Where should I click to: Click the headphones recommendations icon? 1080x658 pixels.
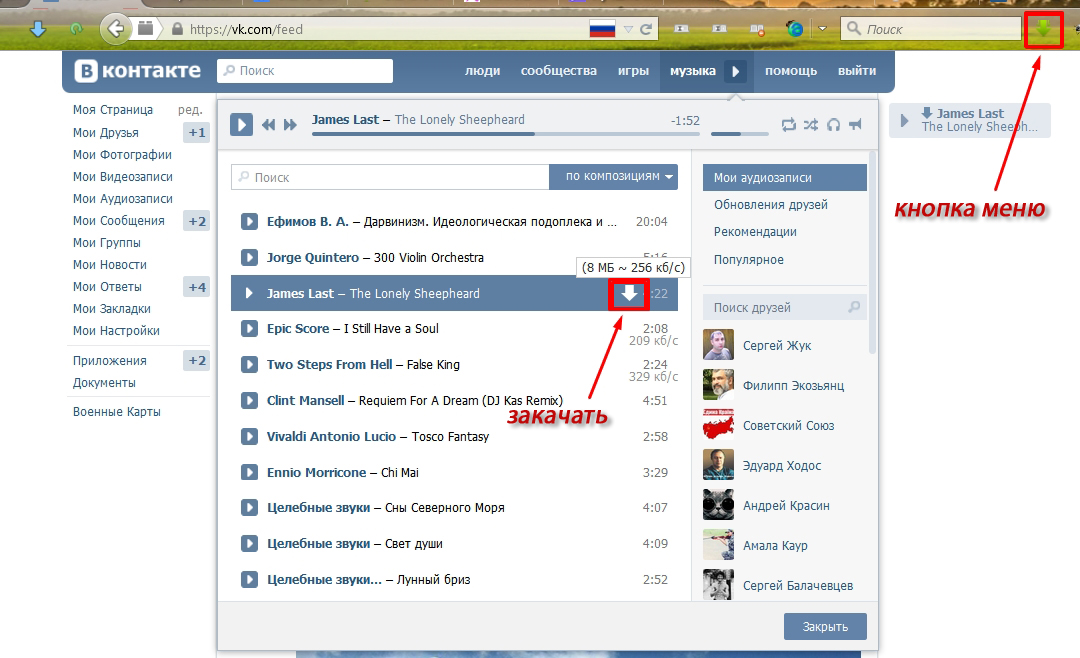[x=833, y=125]
